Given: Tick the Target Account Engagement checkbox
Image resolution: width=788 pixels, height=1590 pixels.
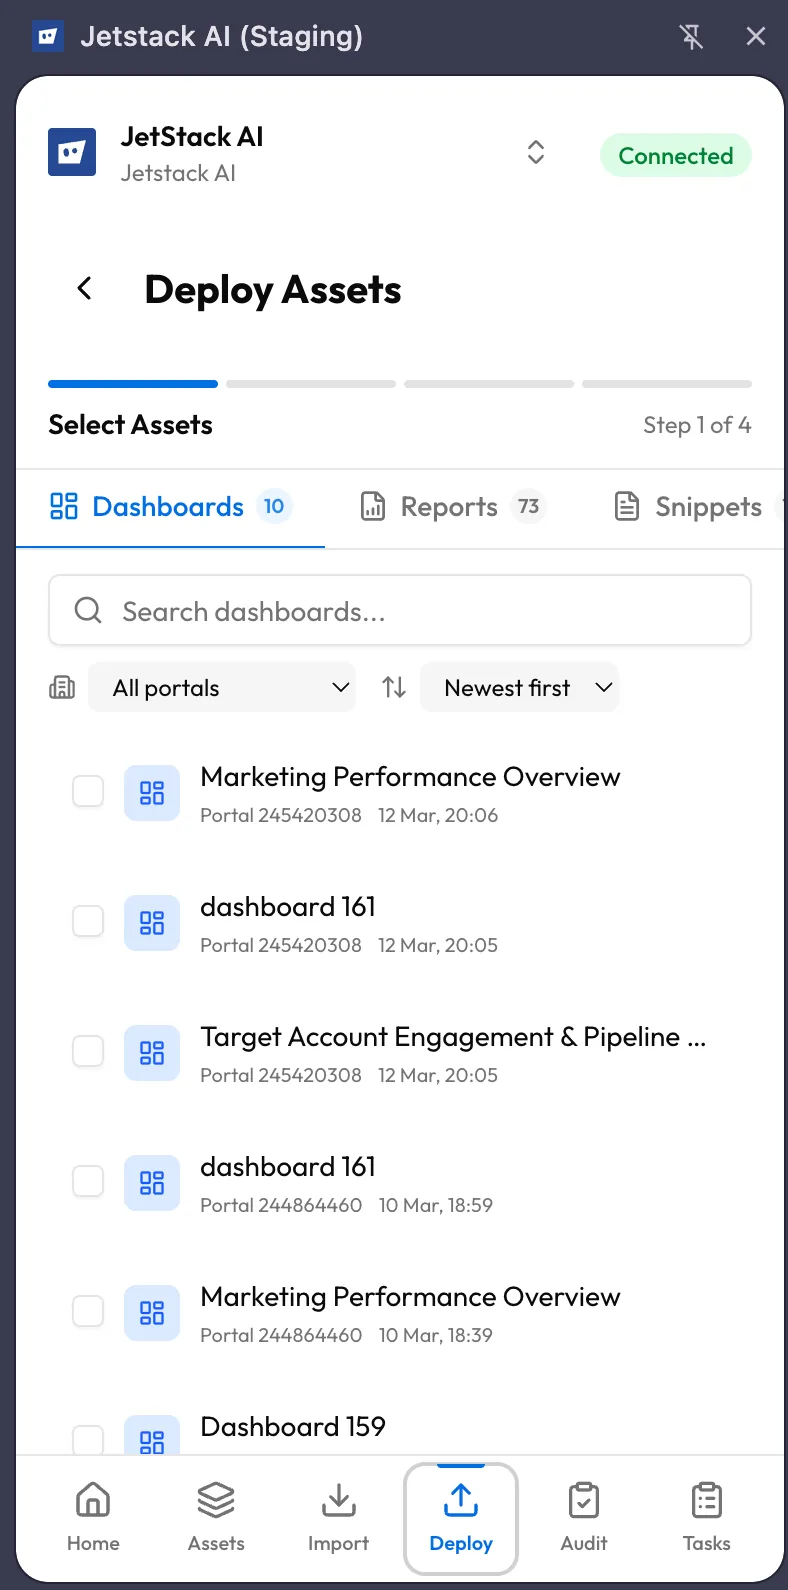Looking at the screenshot, I should [x=88, y=1051].
